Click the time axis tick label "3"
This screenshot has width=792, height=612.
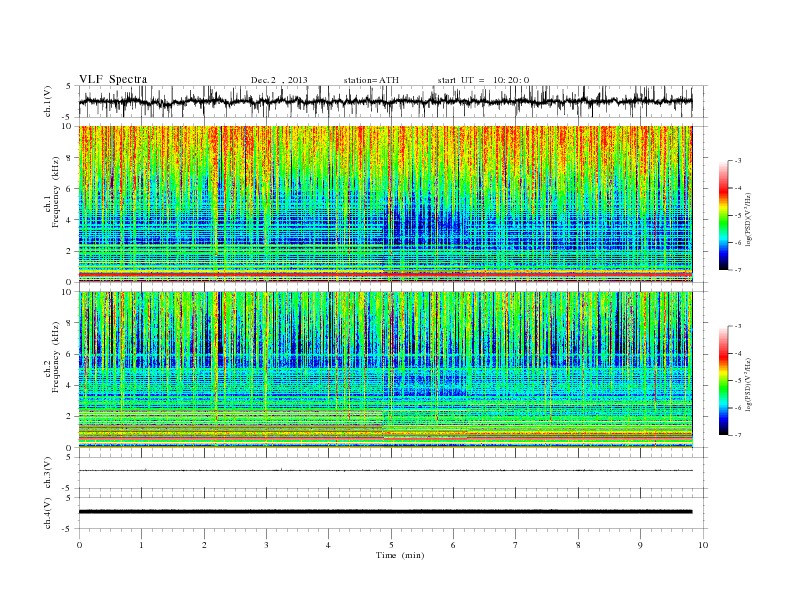click(266, 545)
